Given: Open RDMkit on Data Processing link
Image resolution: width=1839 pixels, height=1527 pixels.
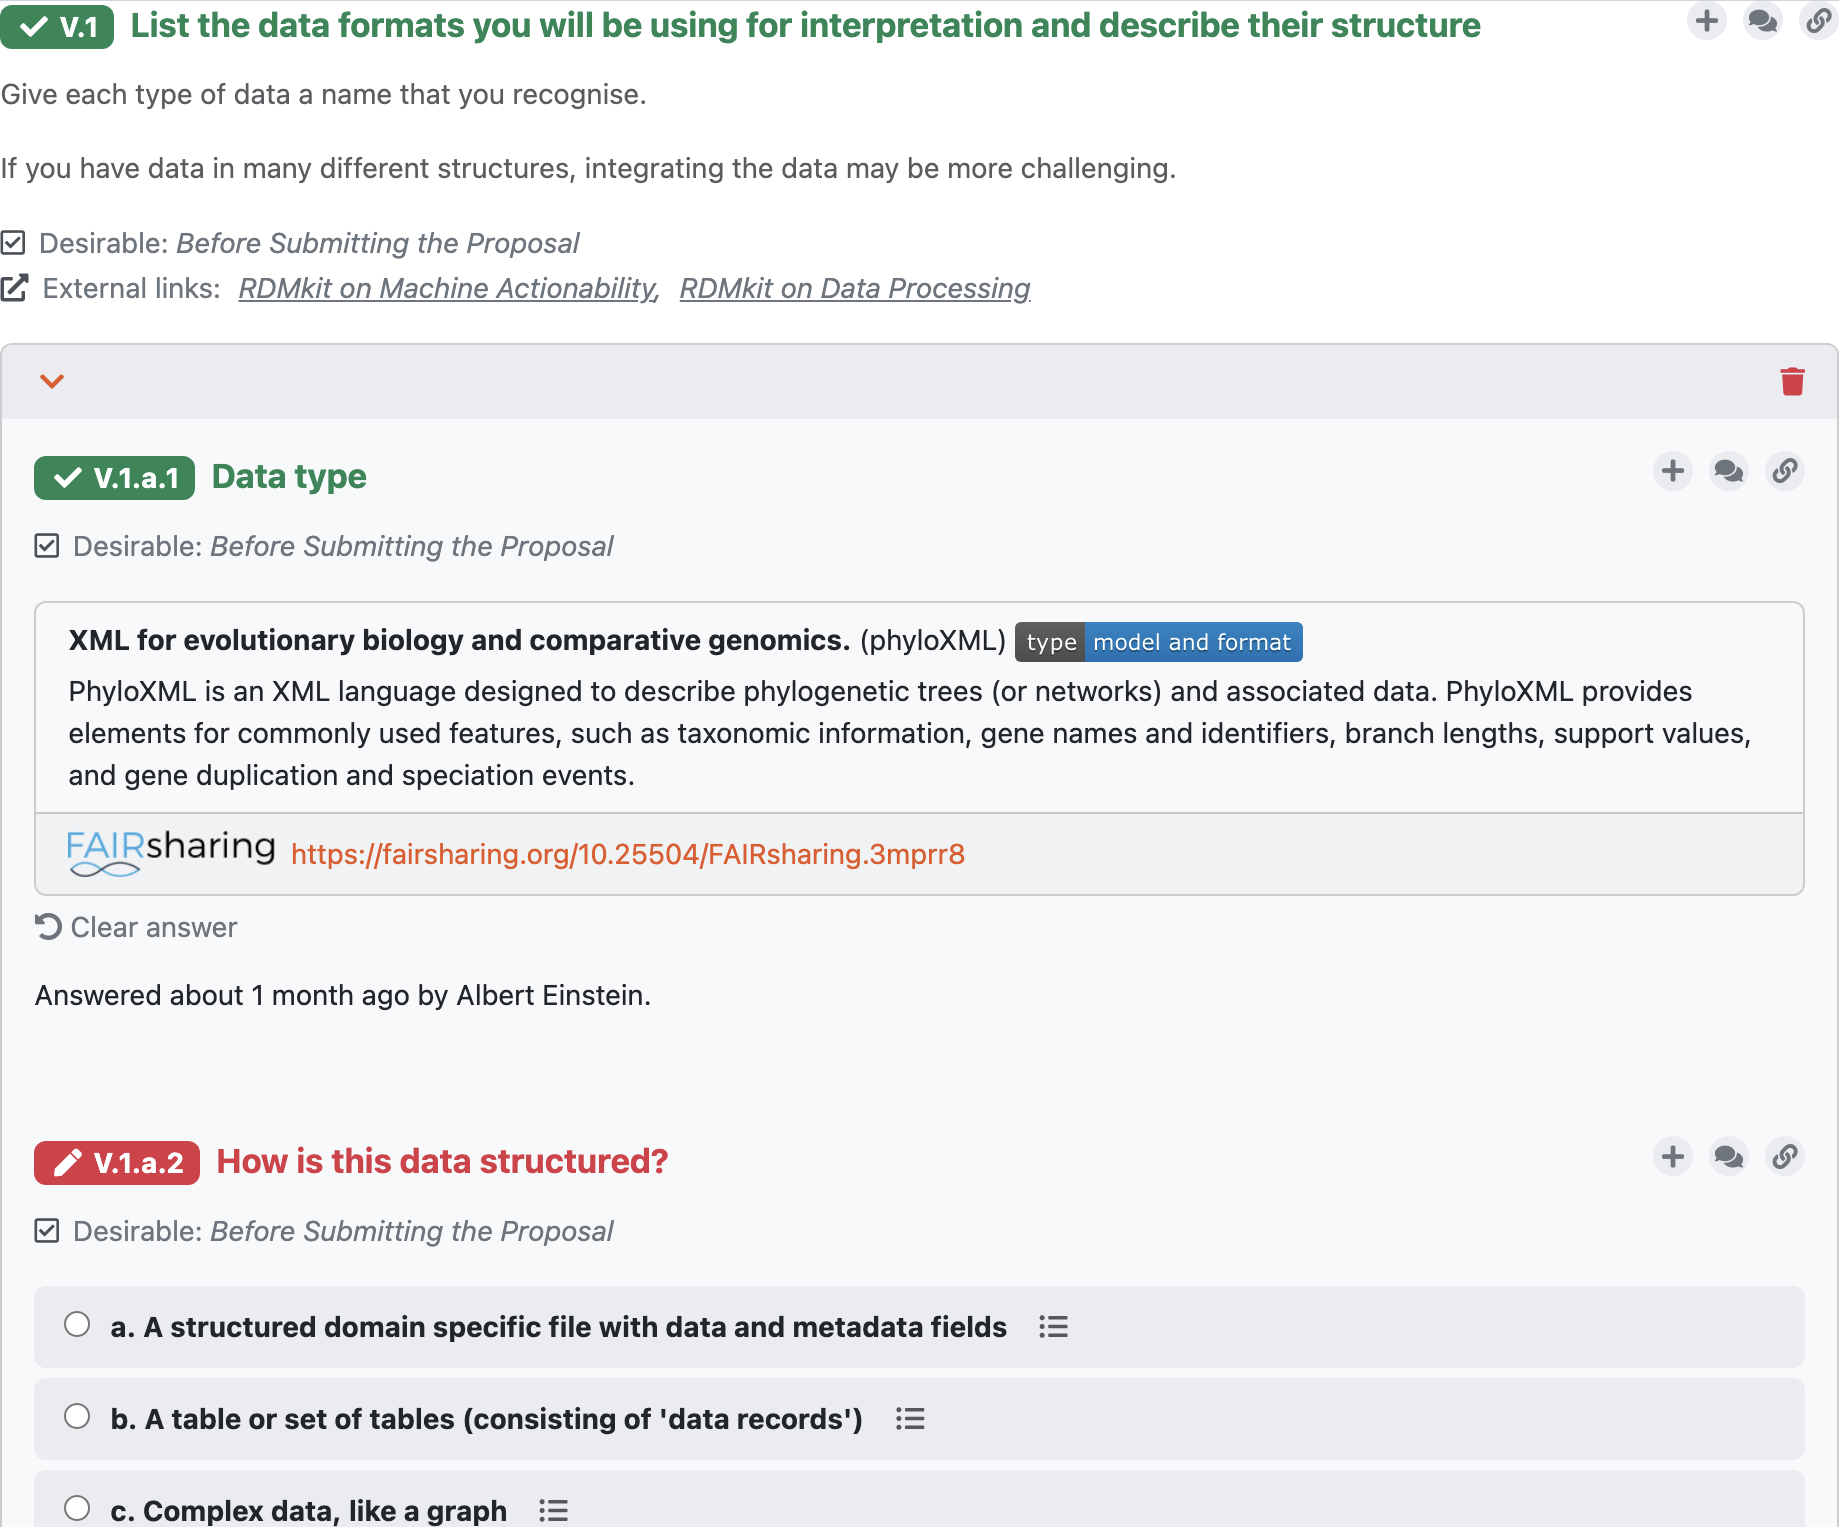Looking at the screenshot, I should point(855,288).
